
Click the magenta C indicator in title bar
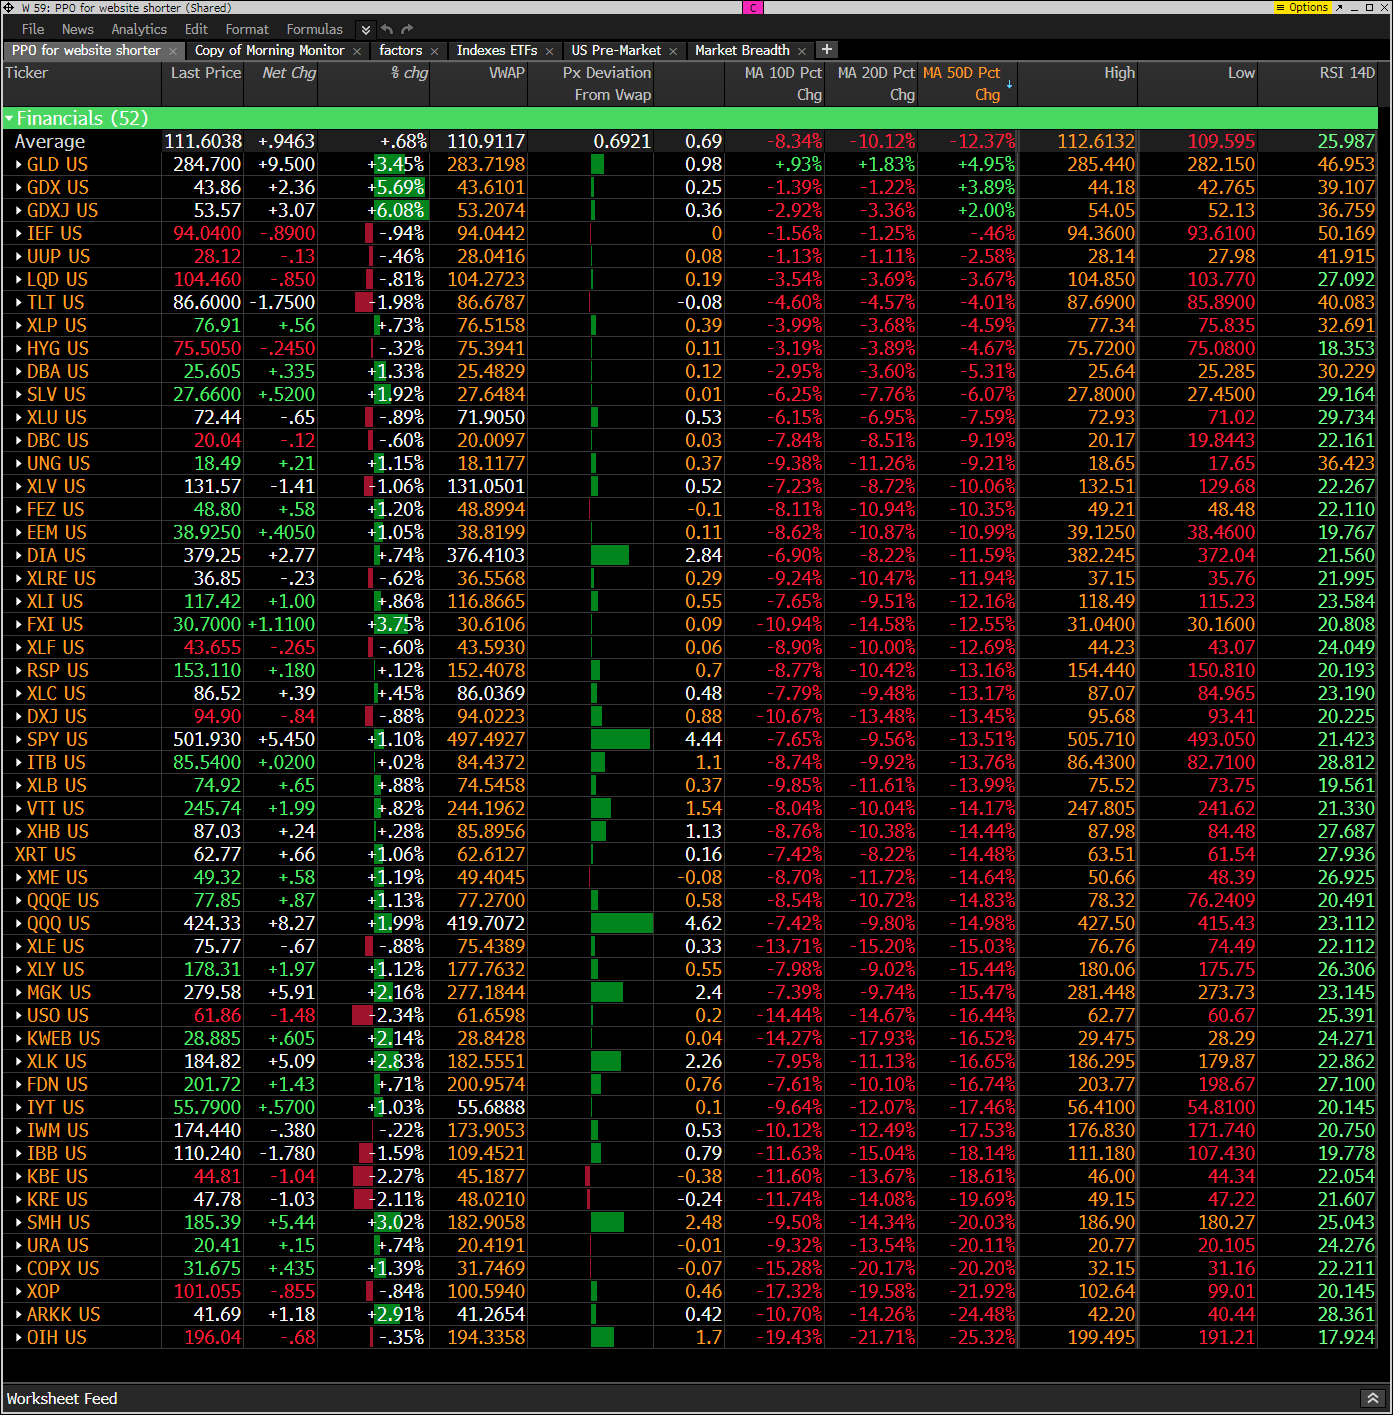(753, 7)
